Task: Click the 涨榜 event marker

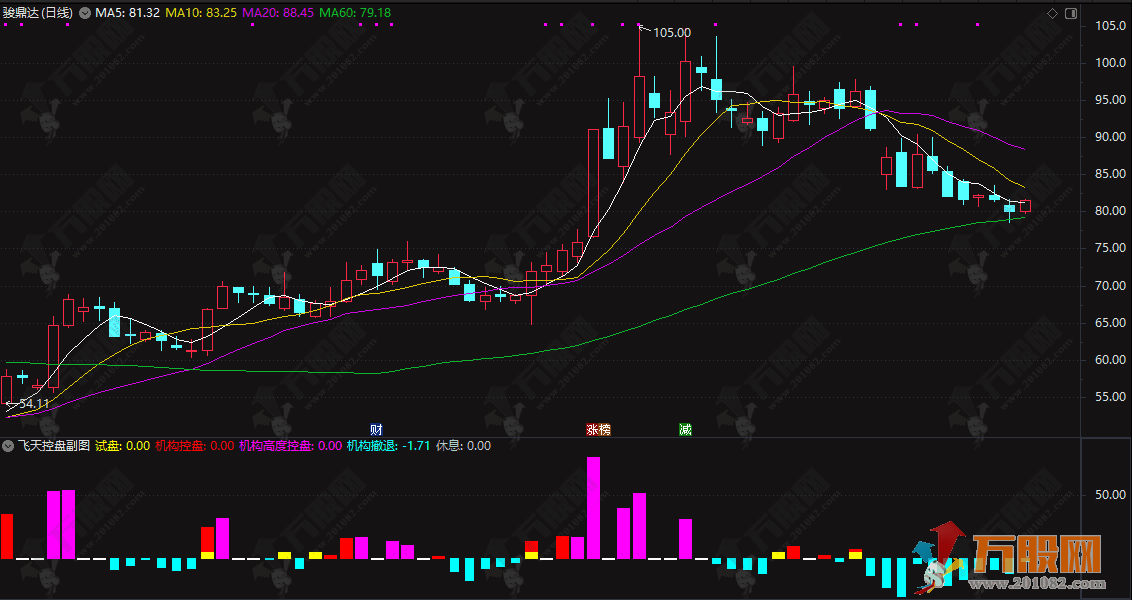Action: 598,430
